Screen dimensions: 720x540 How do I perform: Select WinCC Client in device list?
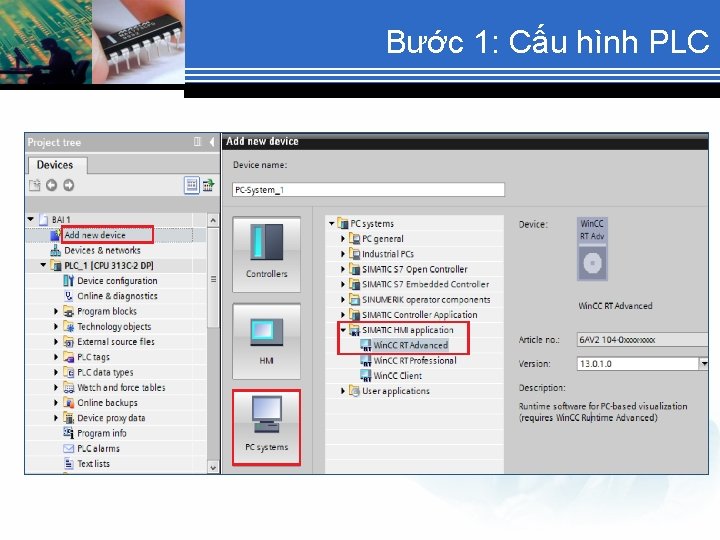click(x=398, y=376)
